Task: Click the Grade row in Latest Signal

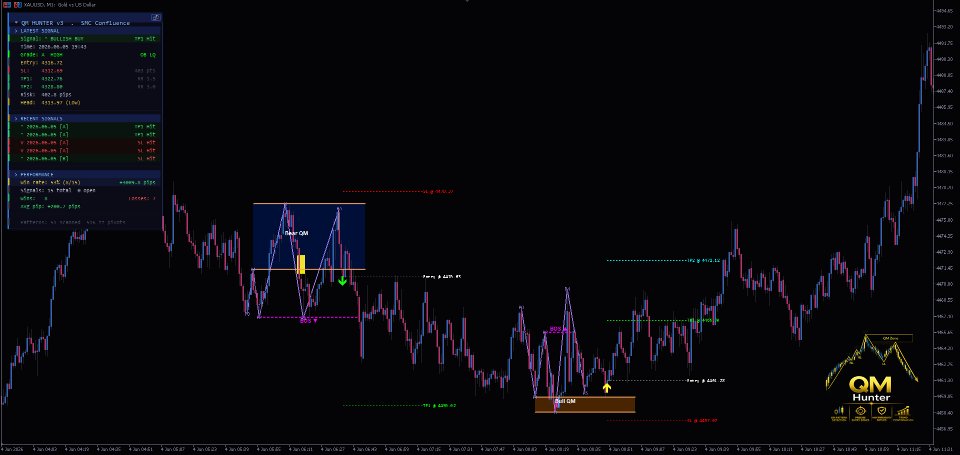Action: pyautogui.click(x=85, y=55)
